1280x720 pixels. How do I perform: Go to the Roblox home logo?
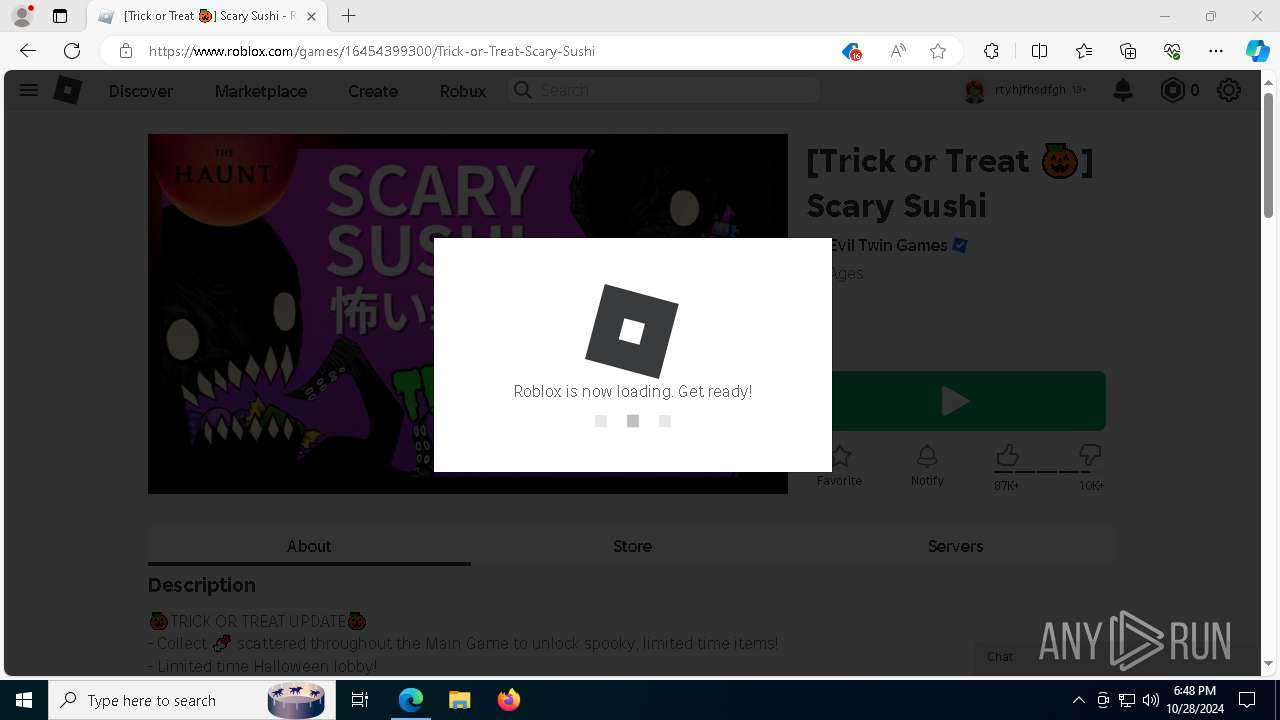pos(67,91)
